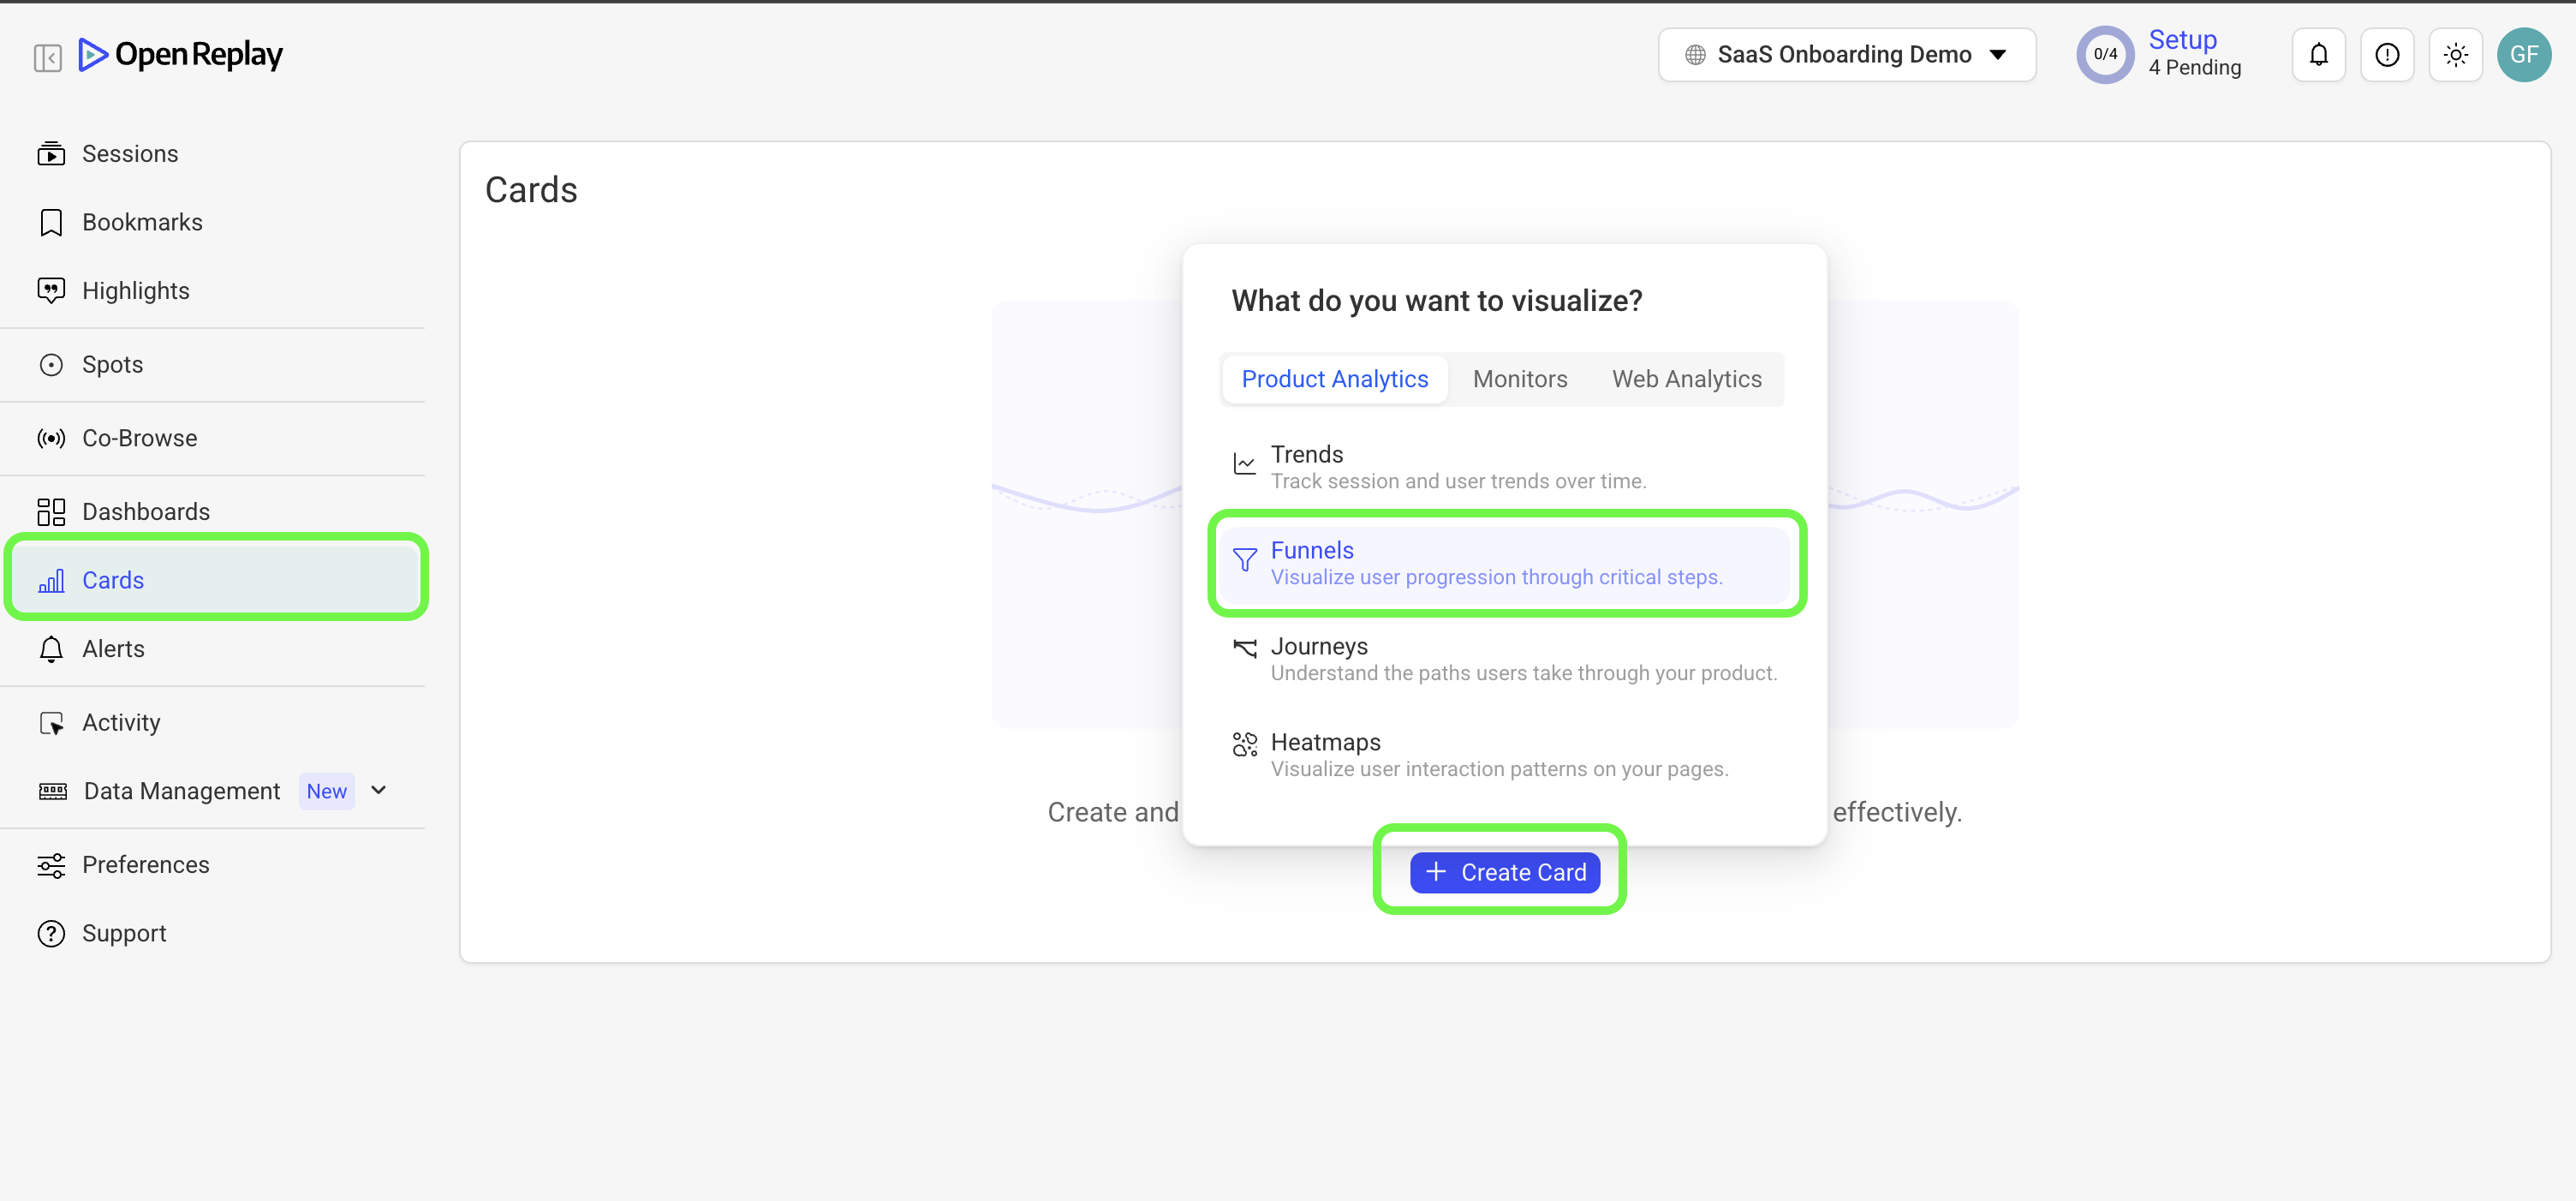Select the Trends card type
Image resolution: width=2576 pixels, height=1201 pixels.
tap(1504, 467)
